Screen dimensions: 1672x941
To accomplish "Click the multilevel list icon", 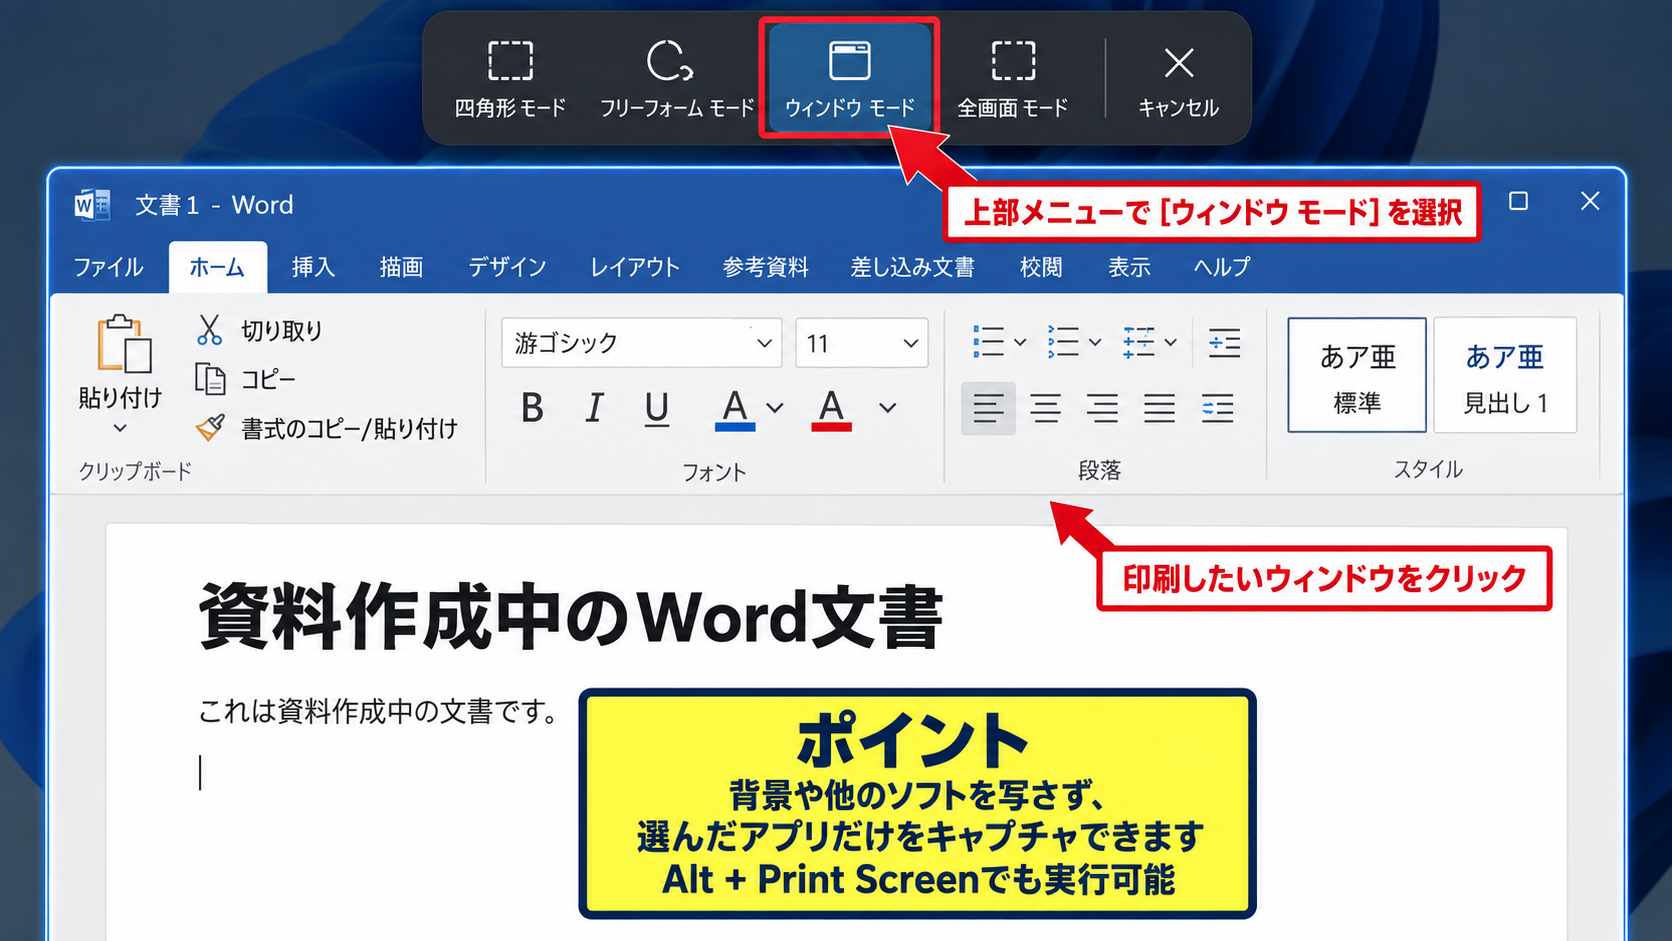I will coord(1139,342).
